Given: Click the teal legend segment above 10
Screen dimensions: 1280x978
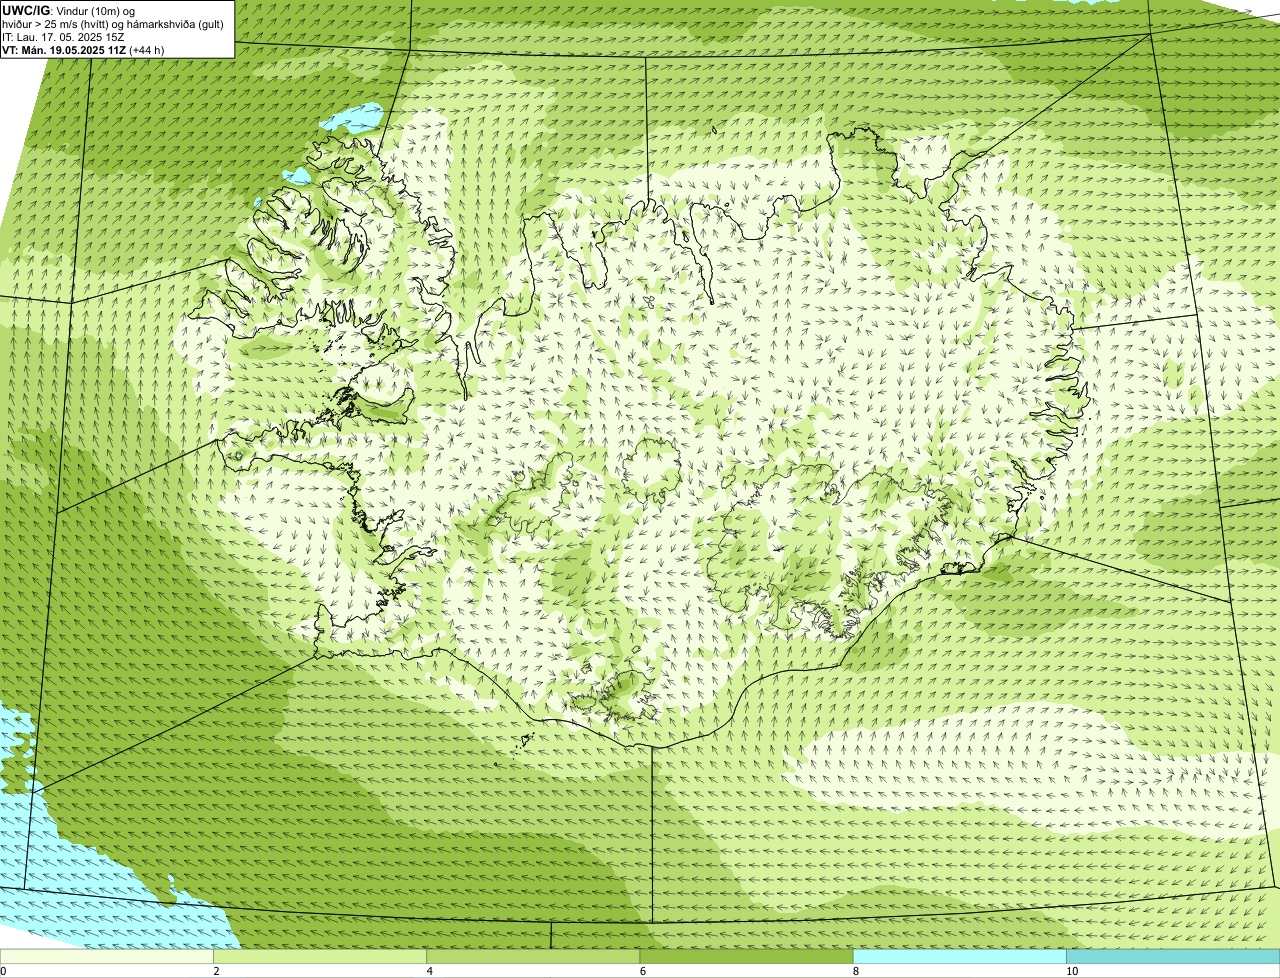Looking at the screenshot, I should tap(1173, 956).
